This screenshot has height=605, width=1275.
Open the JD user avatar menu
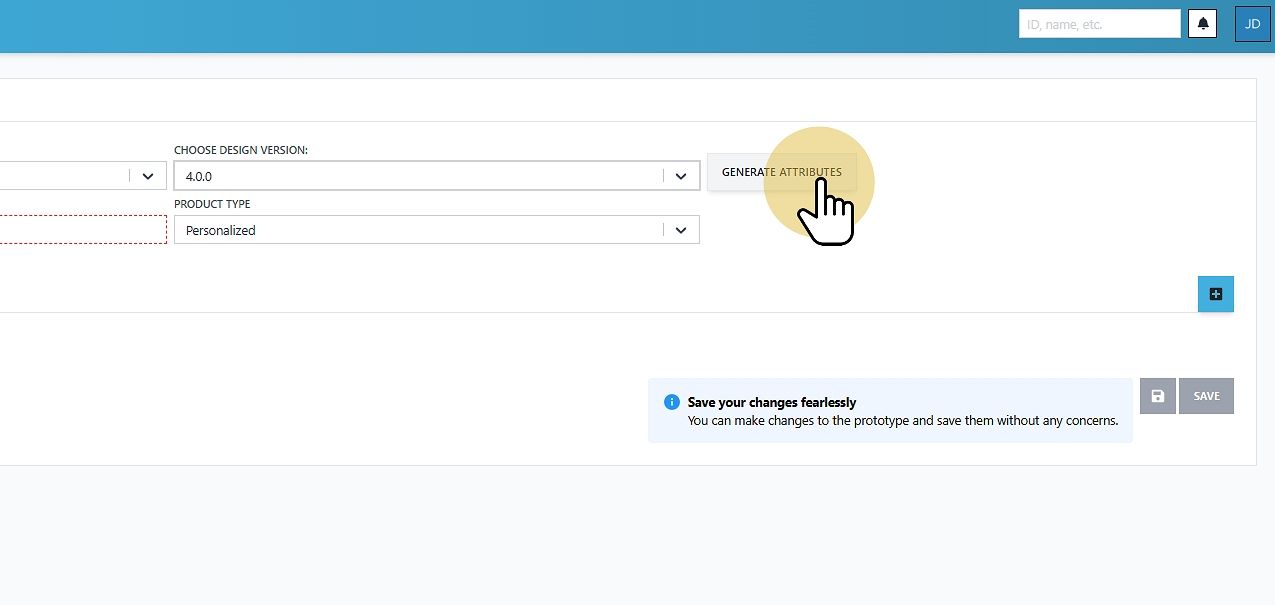point(1253,24)
